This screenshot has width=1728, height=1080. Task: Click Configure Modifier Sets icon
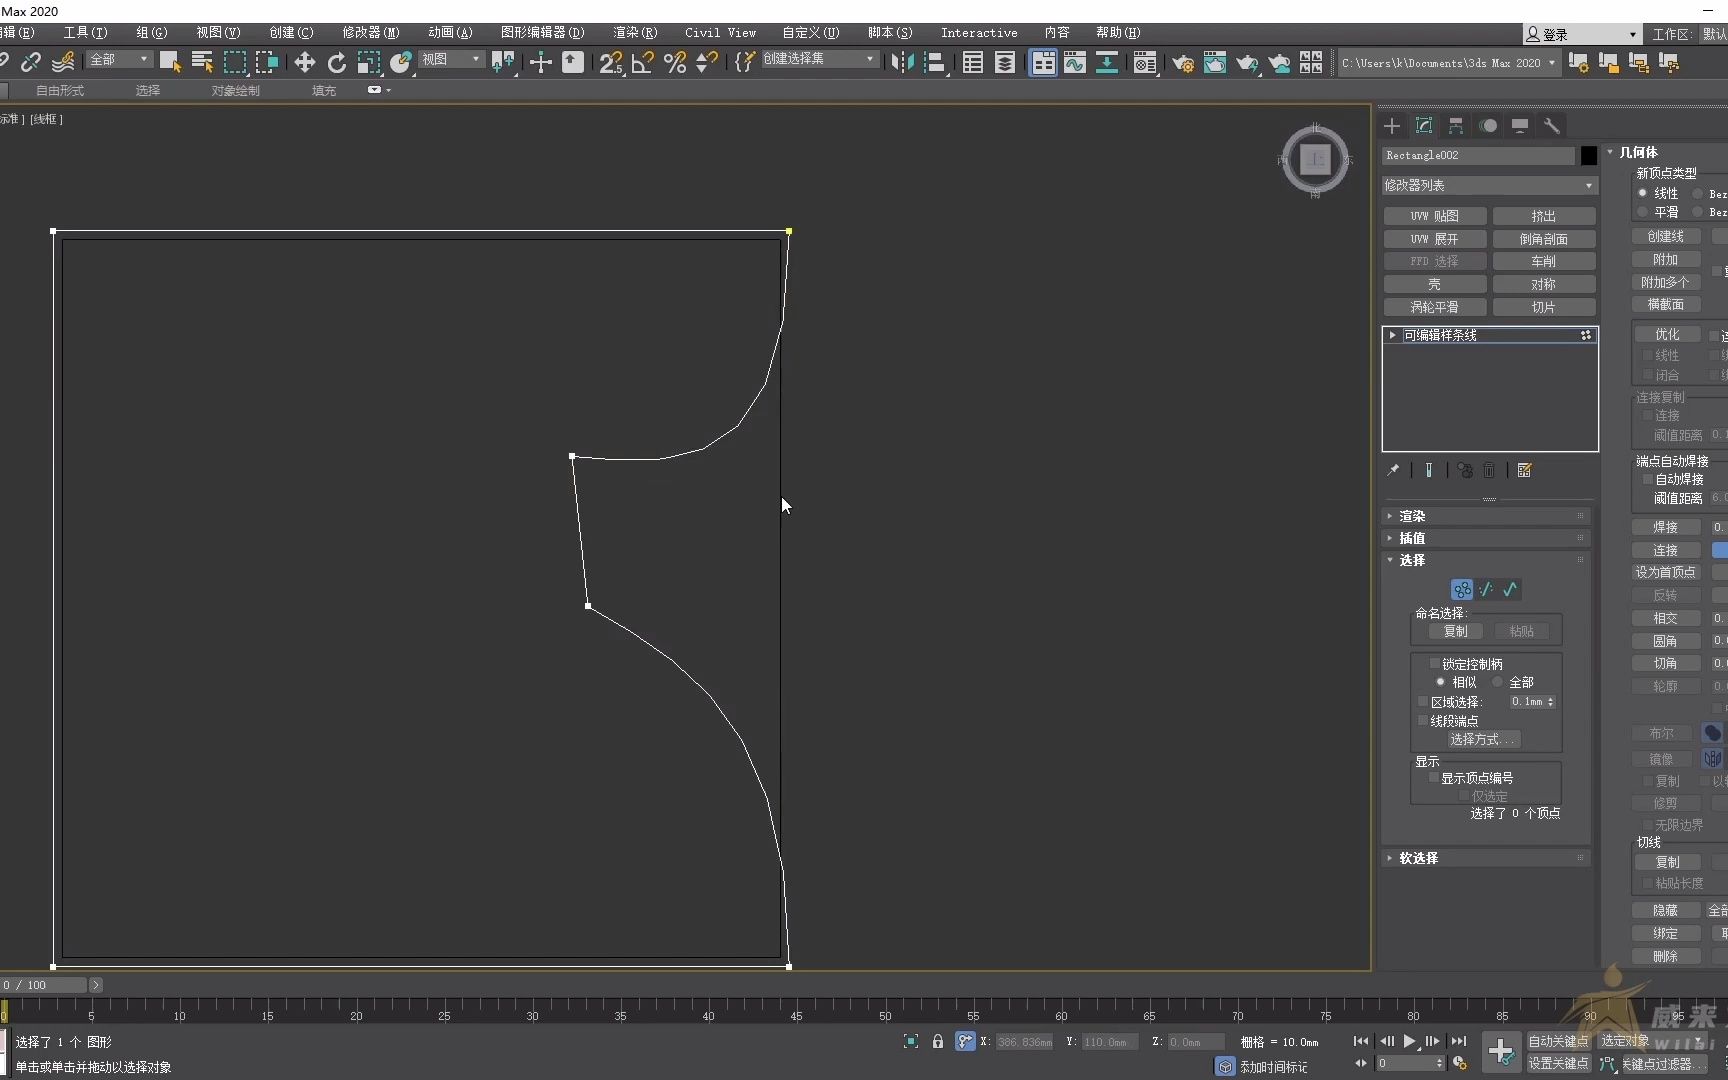point(1525,470)
